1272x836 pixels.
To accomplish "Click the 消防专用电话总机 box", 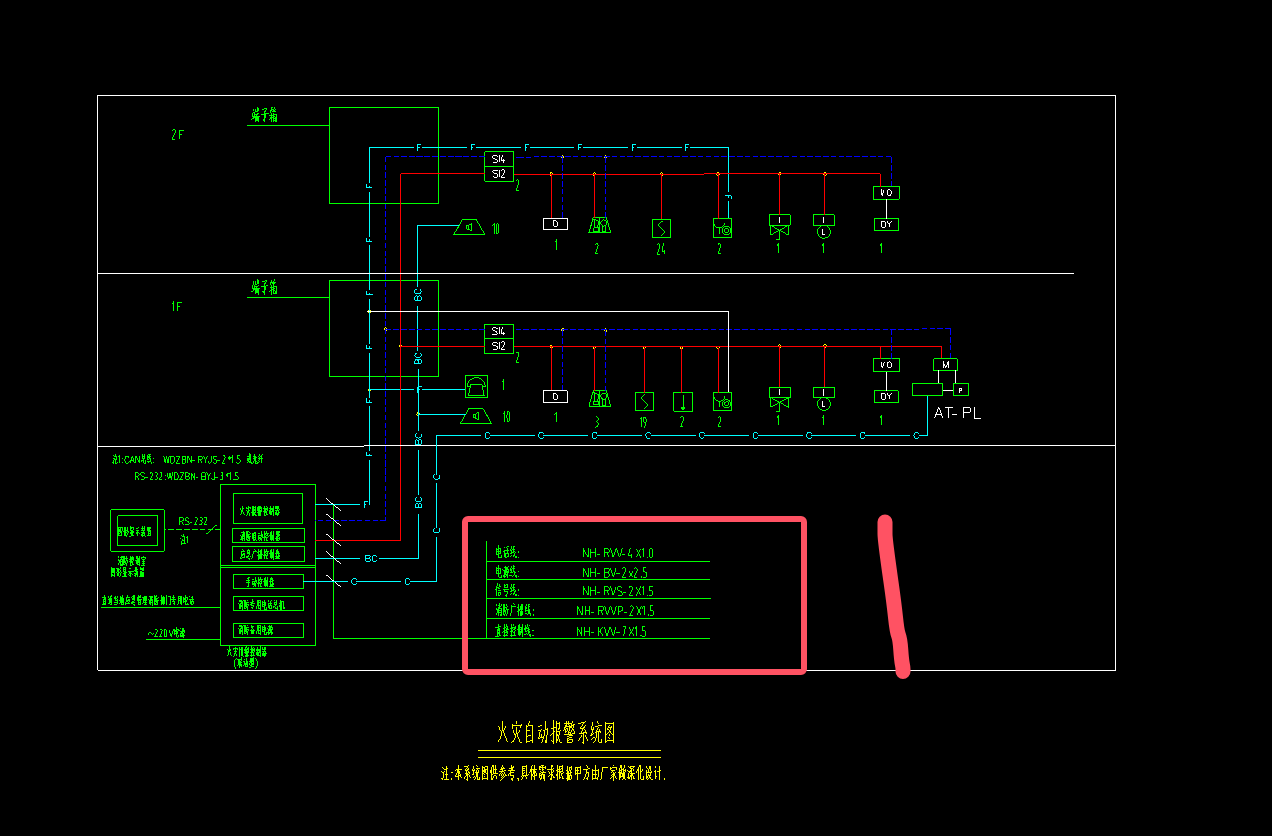I will pos(269,604).
